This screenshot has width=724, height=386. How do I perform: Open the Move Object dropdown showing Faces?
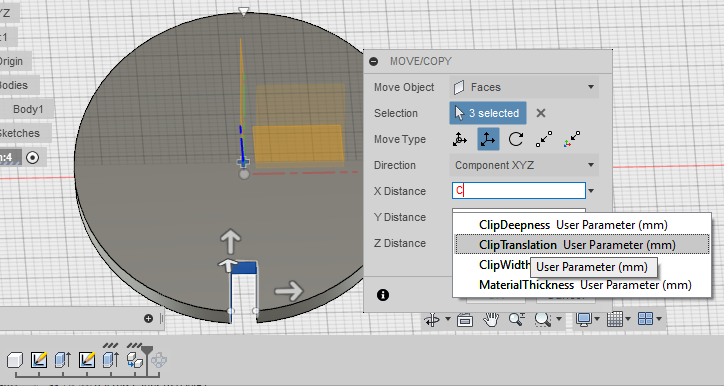coord(524,87)
